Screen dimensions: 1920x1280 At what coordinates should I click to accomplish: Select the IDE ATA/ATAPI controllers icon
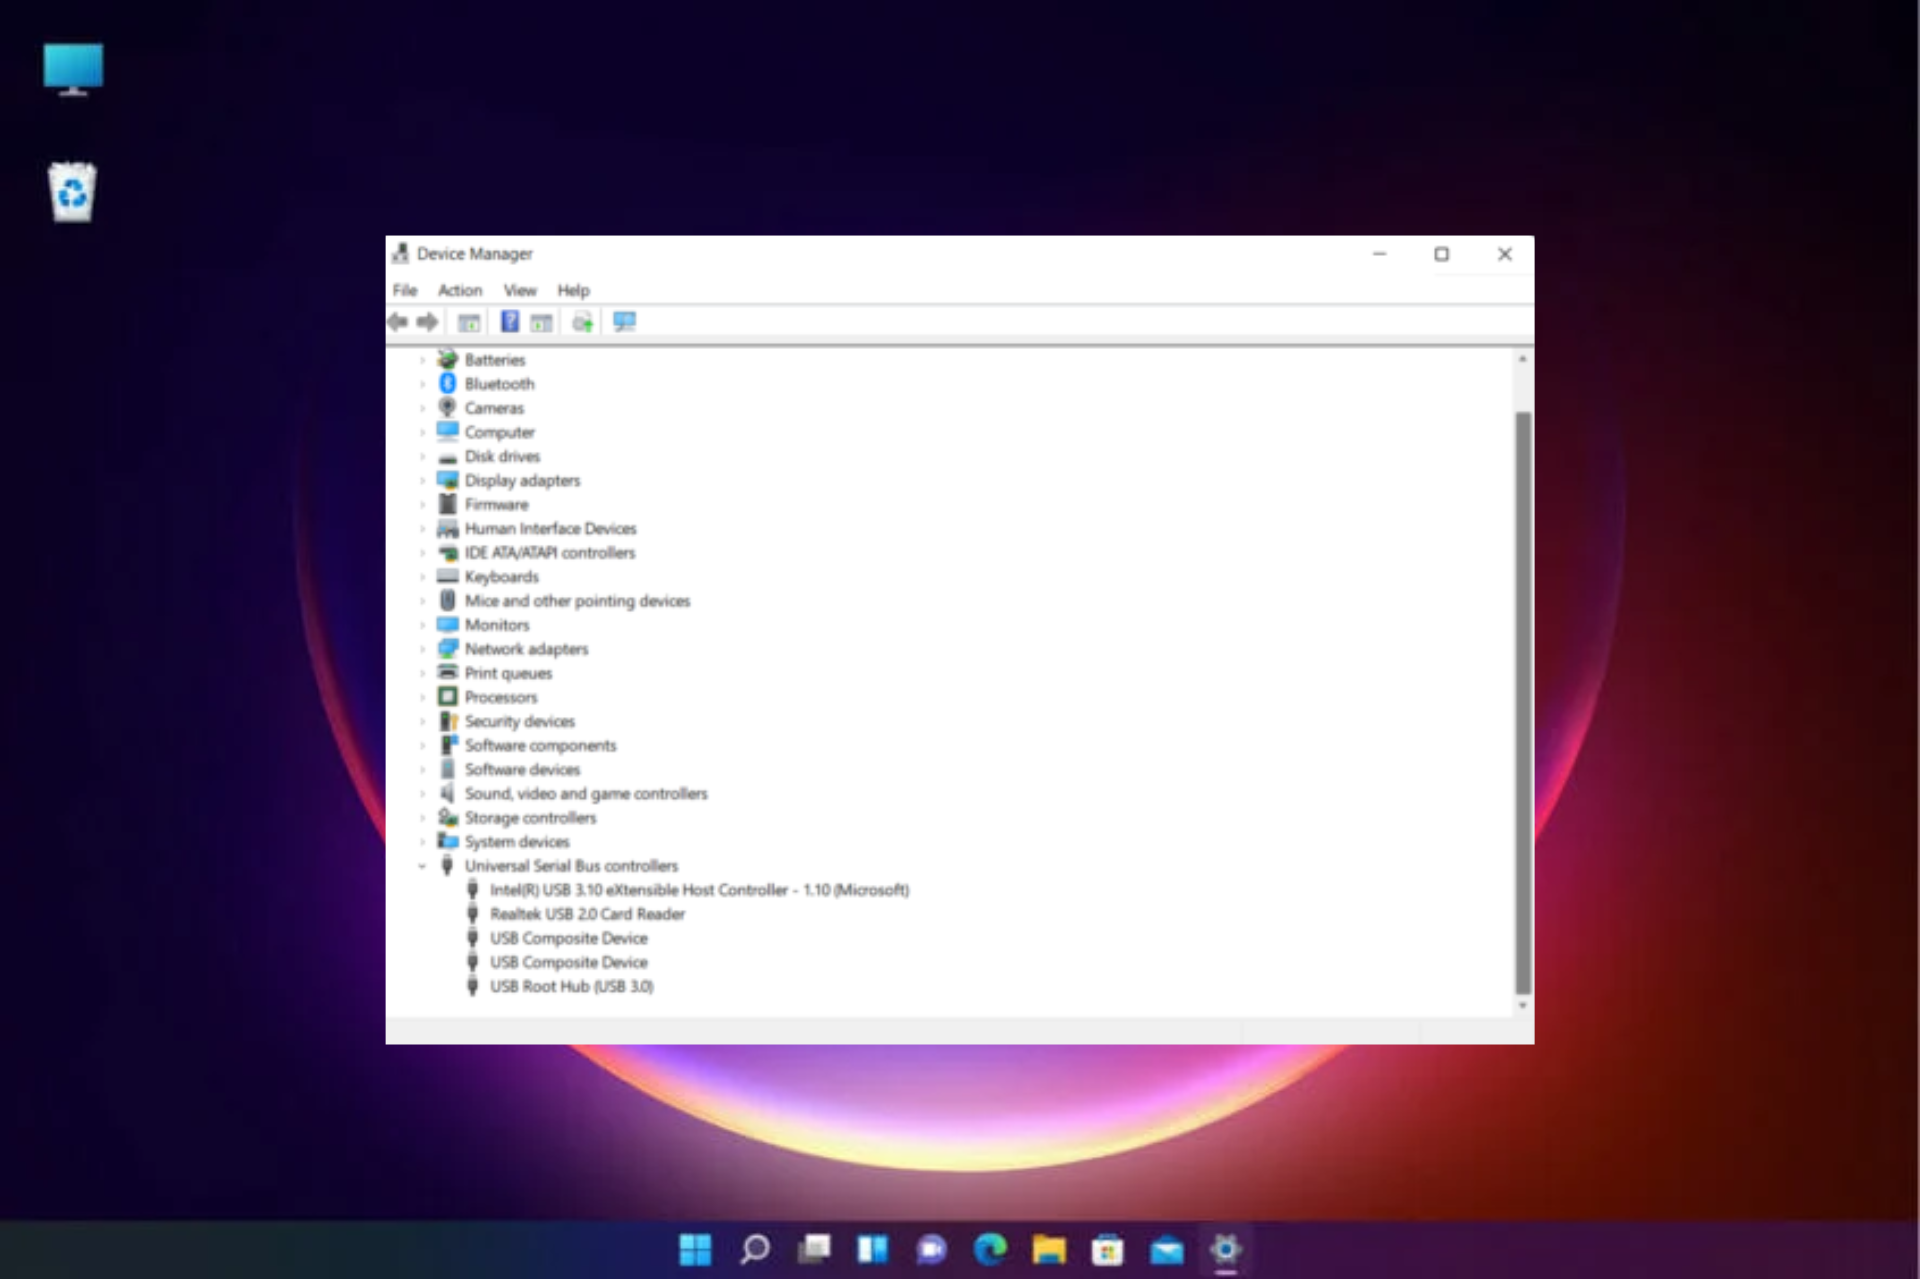click(448, 552)
